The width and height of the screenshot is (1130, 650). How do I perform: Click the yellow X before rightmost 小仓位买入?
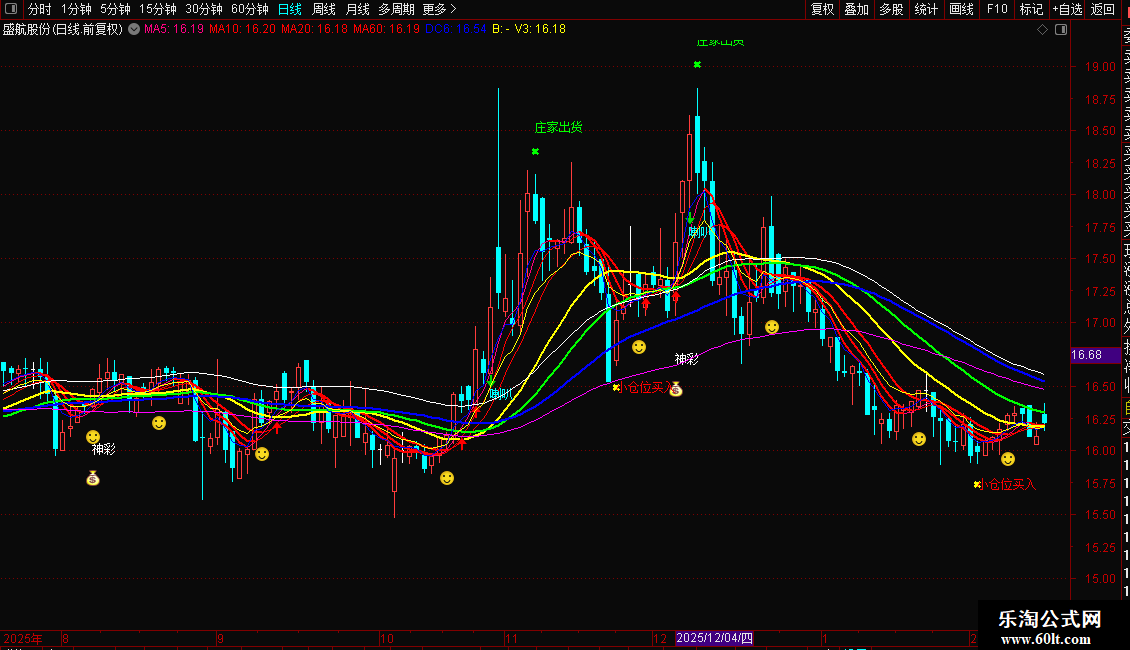click(x=977, y=484)
